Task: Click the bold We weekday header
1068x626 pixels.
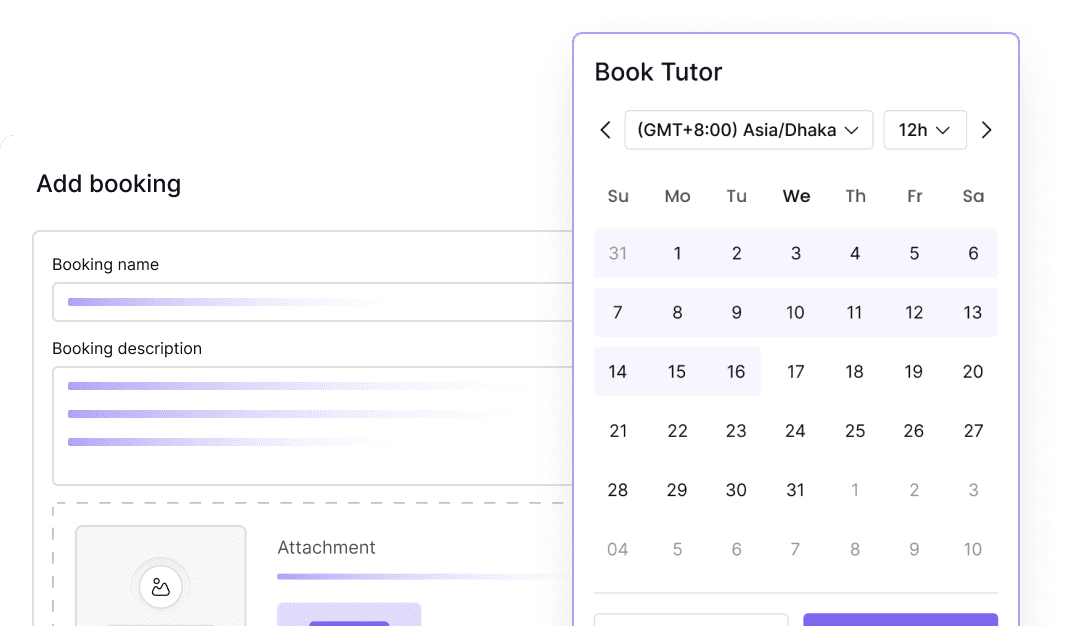Action: (795, 196)
